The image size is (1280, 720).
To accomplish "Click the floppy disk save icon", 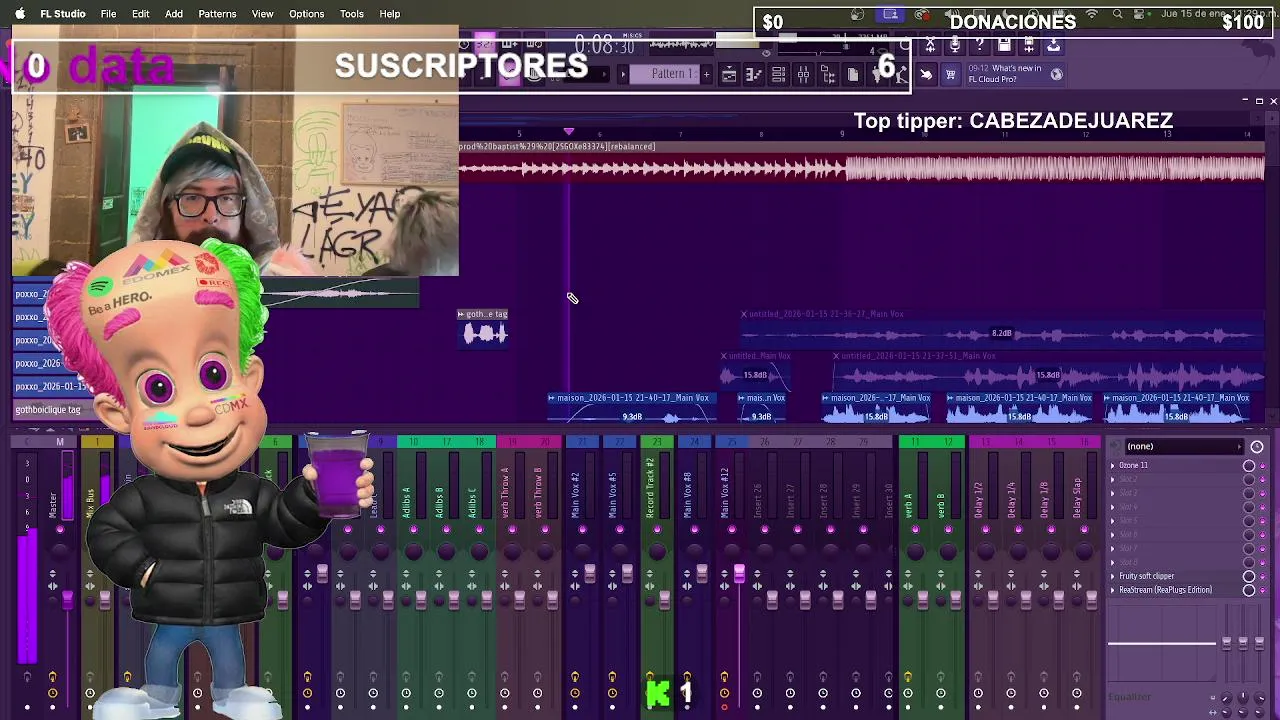I will [x=1003, y=45].
